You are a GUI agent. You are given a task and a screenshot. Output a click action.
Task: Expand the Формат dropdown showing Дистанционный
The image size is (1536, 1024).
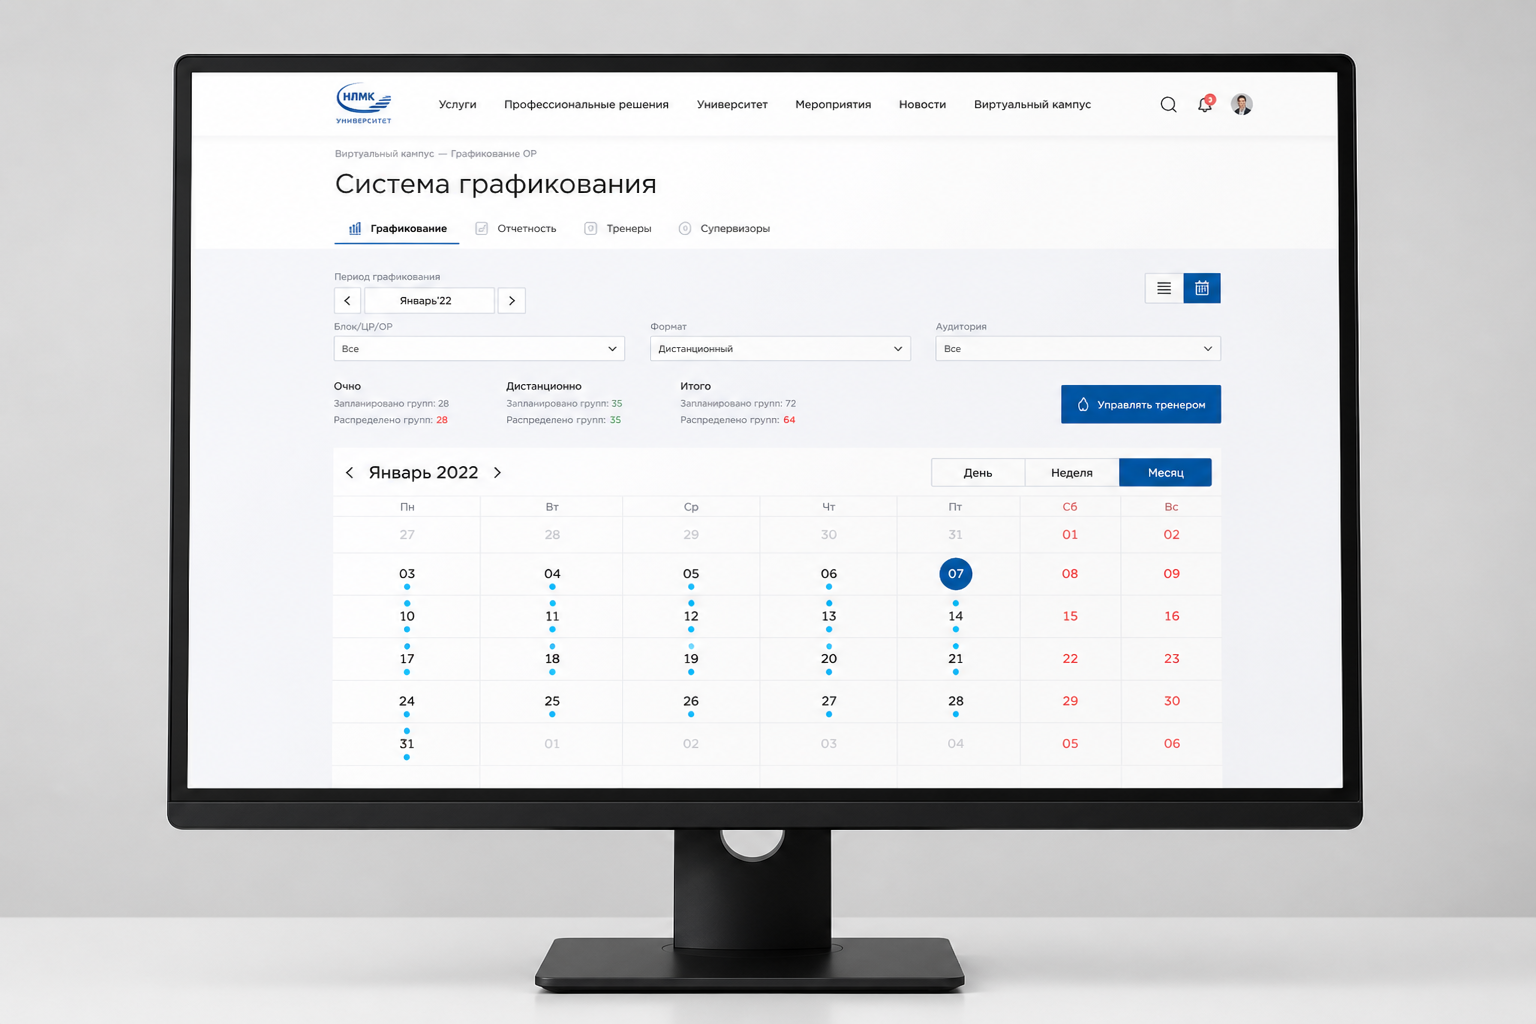[x=780, y=348]
